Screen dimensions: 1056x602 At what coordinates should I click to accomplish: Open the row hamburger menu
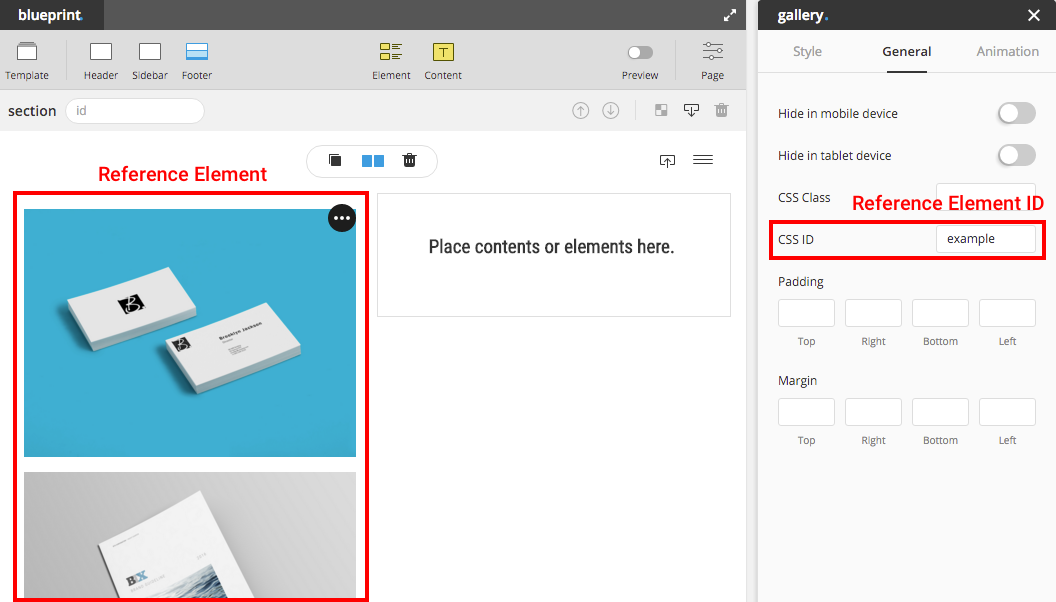click(x=703, y=160)
